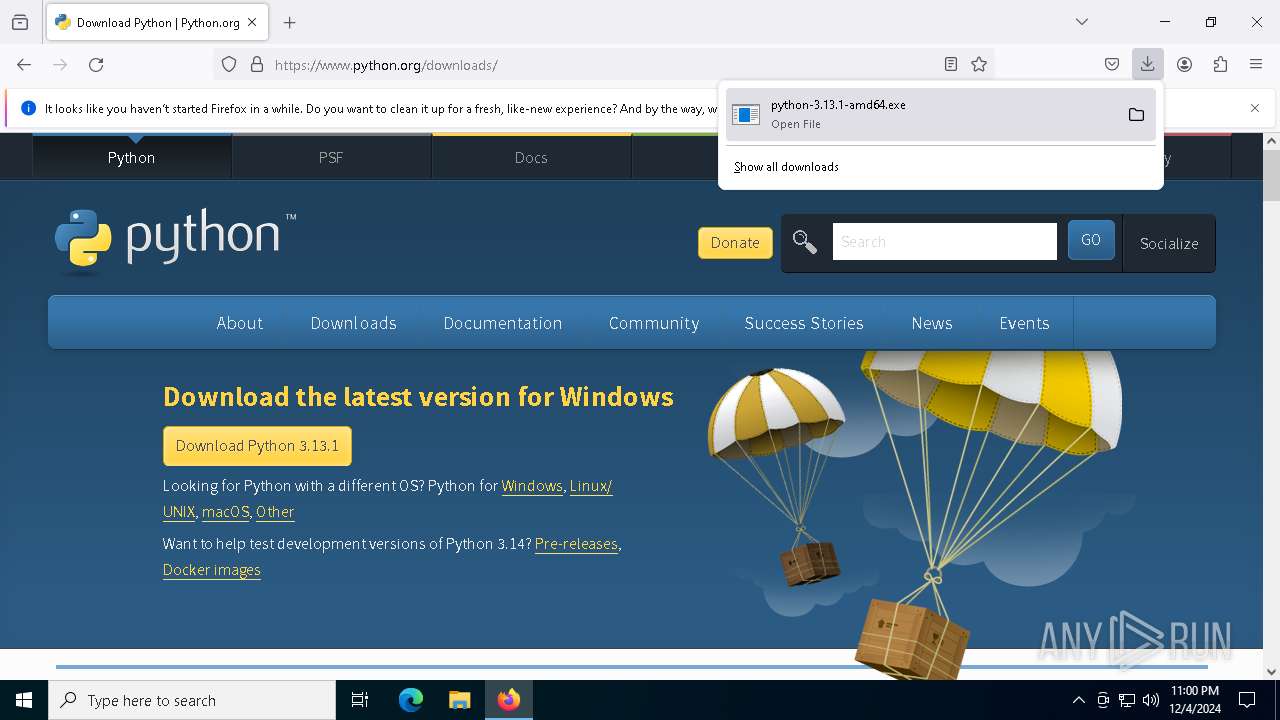Open tracking protection shield icon

pos(229,65)
